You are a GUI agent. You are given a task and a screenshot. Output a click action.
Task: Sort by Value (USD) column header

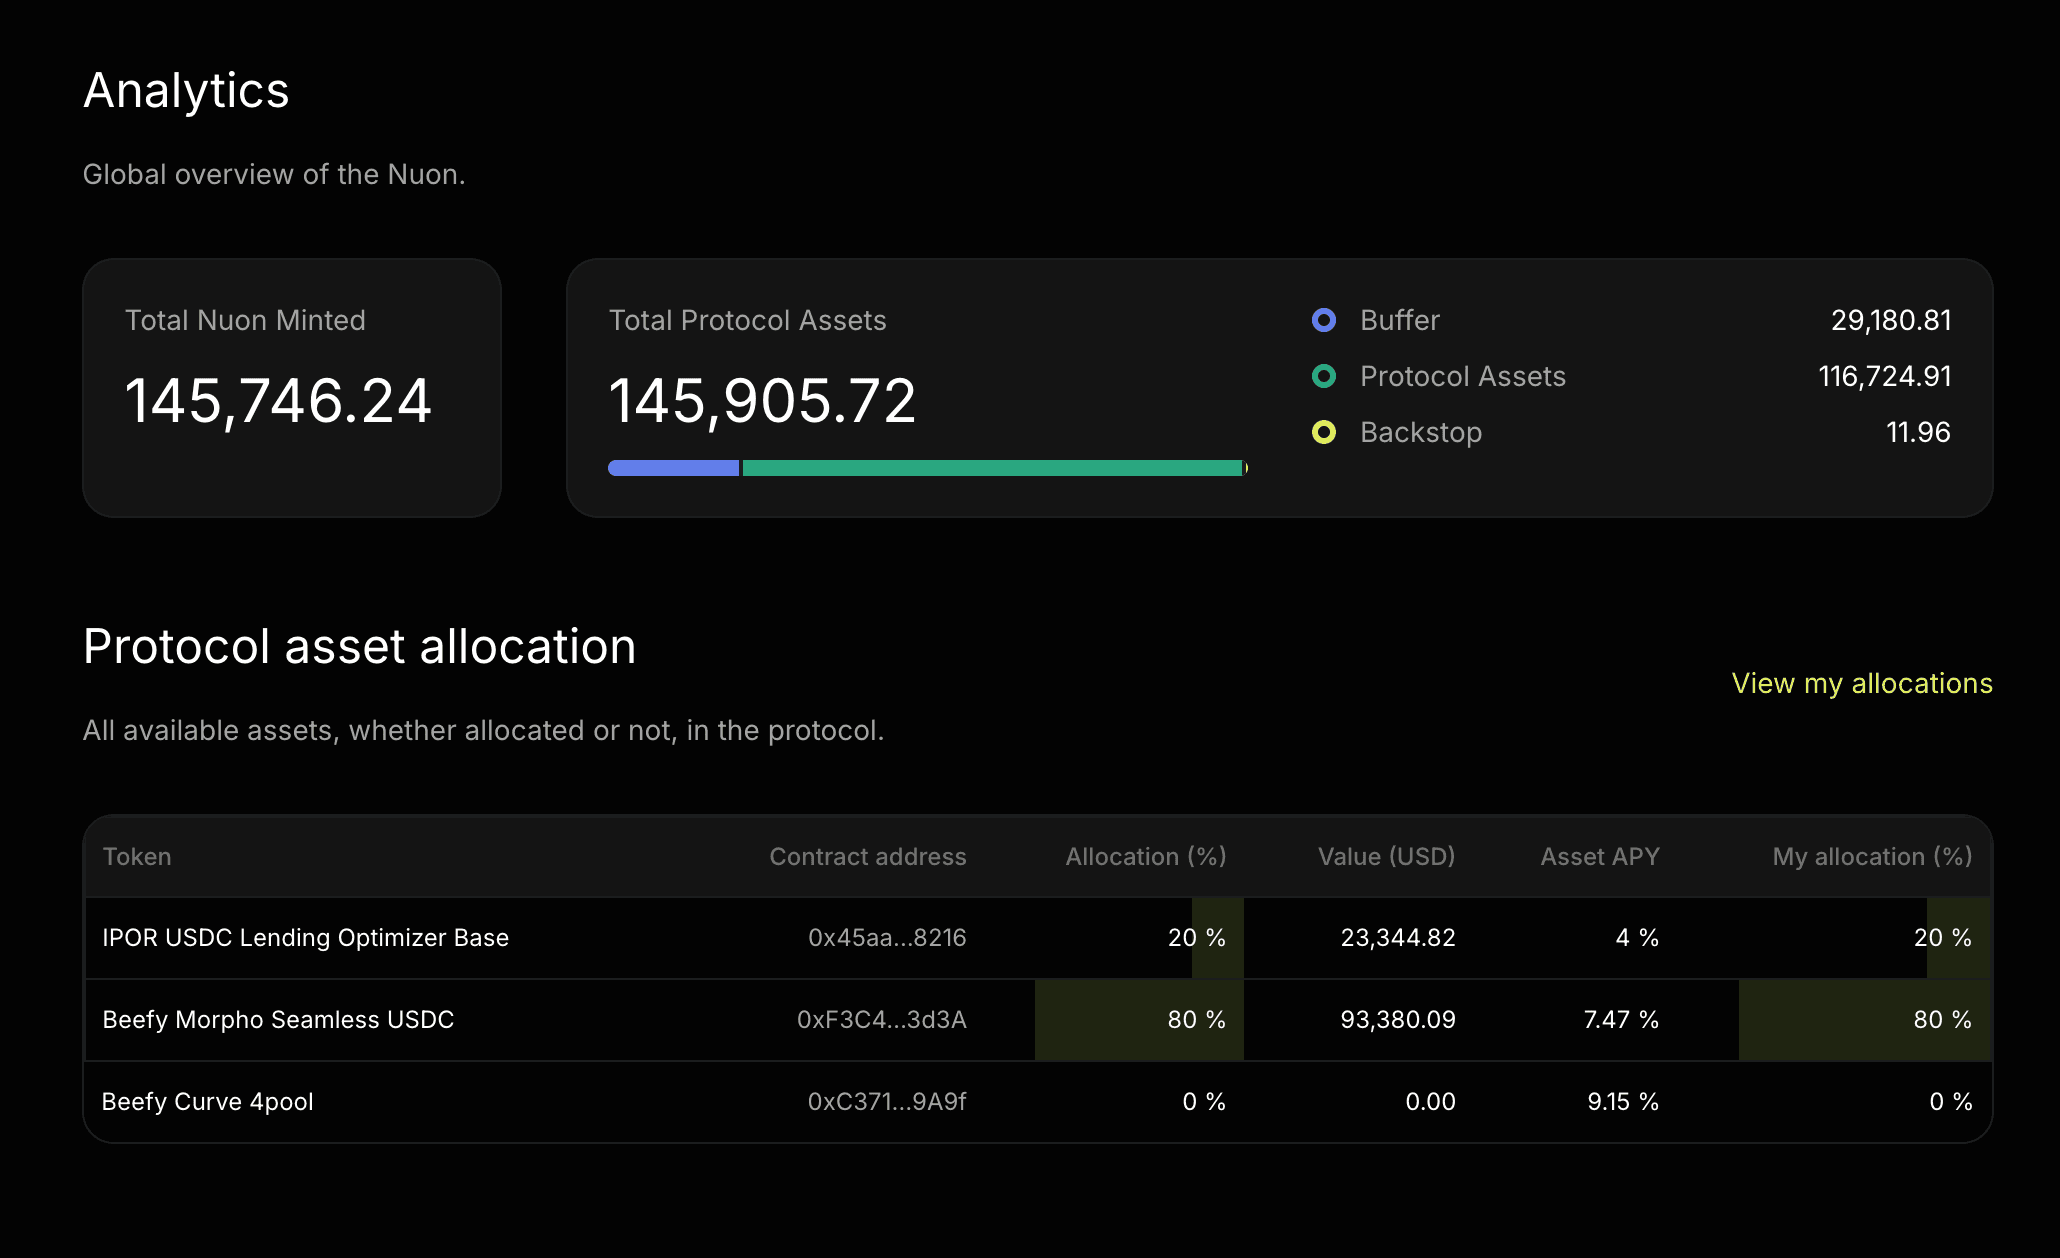[1386, 857]
